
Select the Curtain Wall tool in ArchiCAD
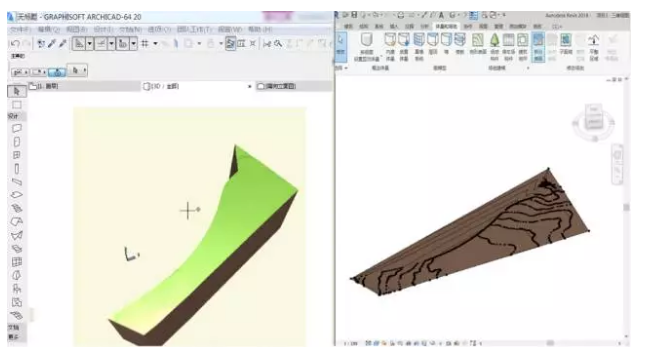(x=16, y=262)
